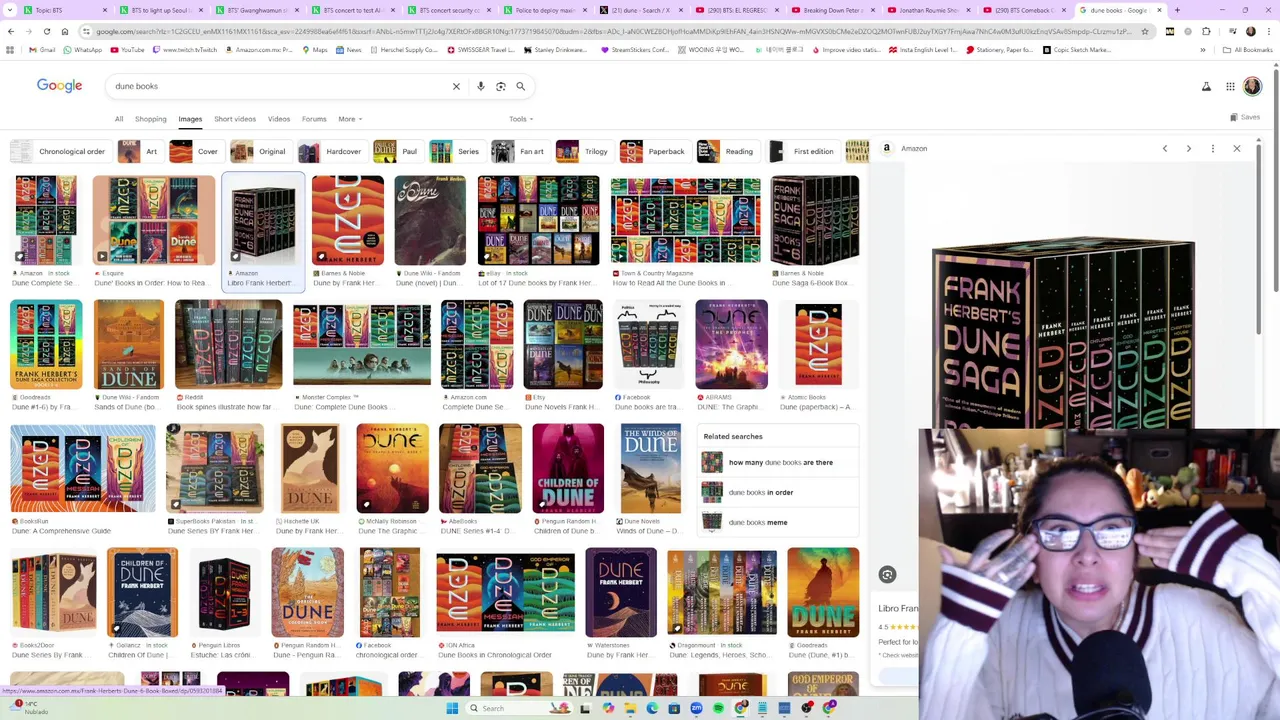Go back in browser history
The width and height of the screenshot is (1280, 720).
(x=11, y=31)
